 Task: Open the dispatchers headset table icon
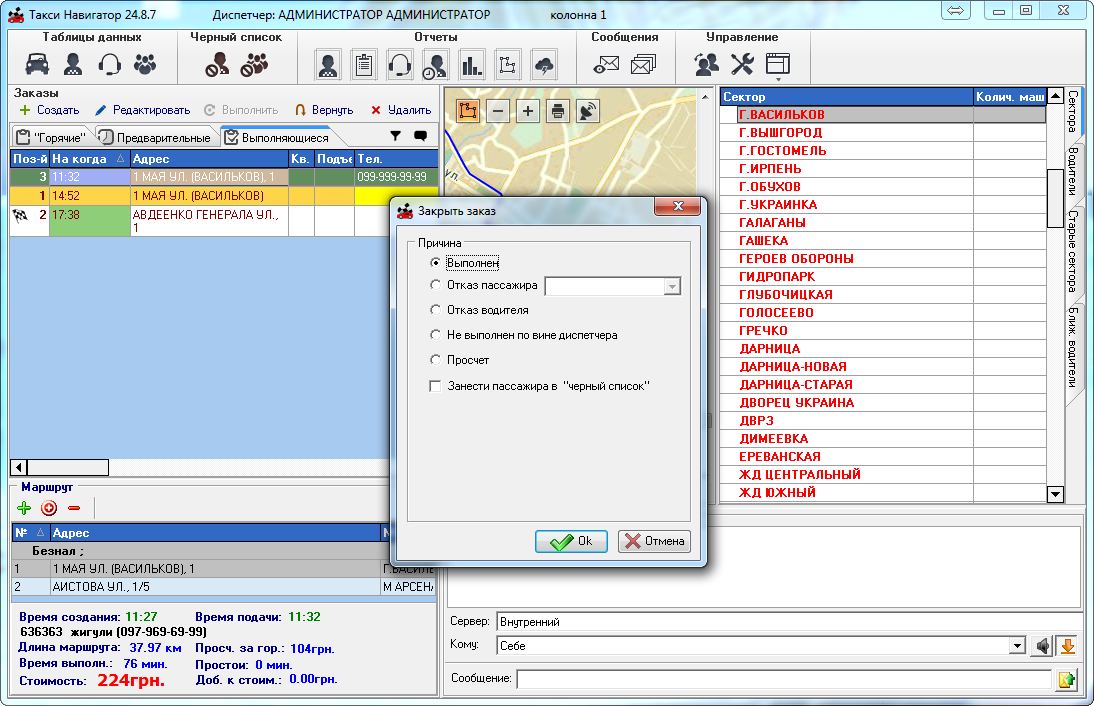coord(109,65)
